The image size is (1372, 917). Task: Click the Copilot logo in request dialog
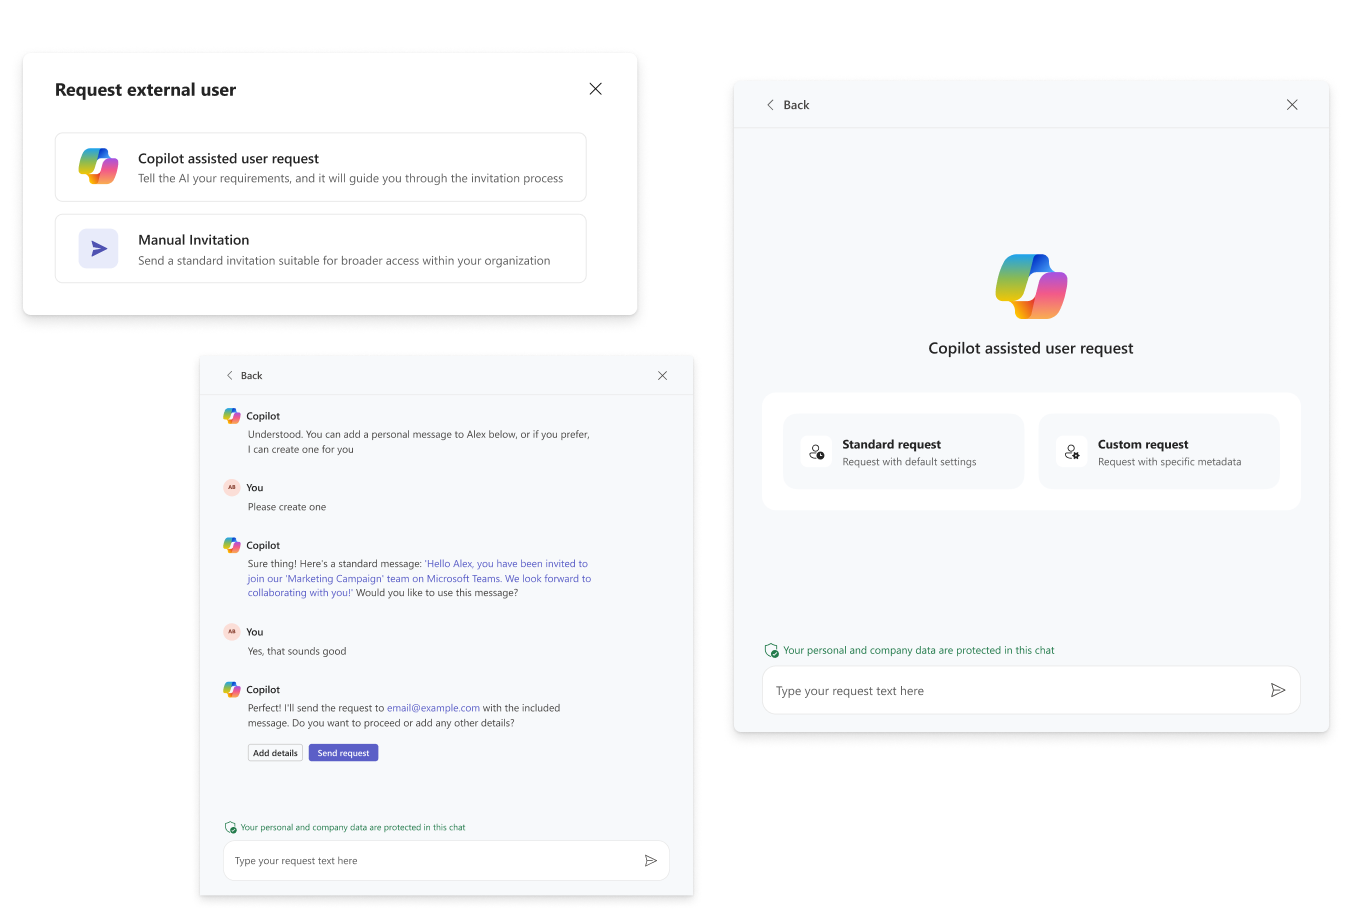point(99,166)
